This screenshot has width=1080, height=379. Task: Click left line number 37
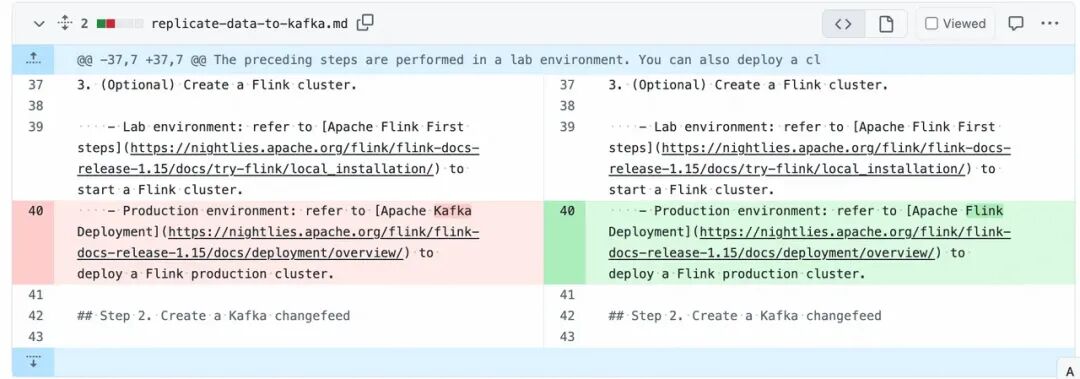35,85
